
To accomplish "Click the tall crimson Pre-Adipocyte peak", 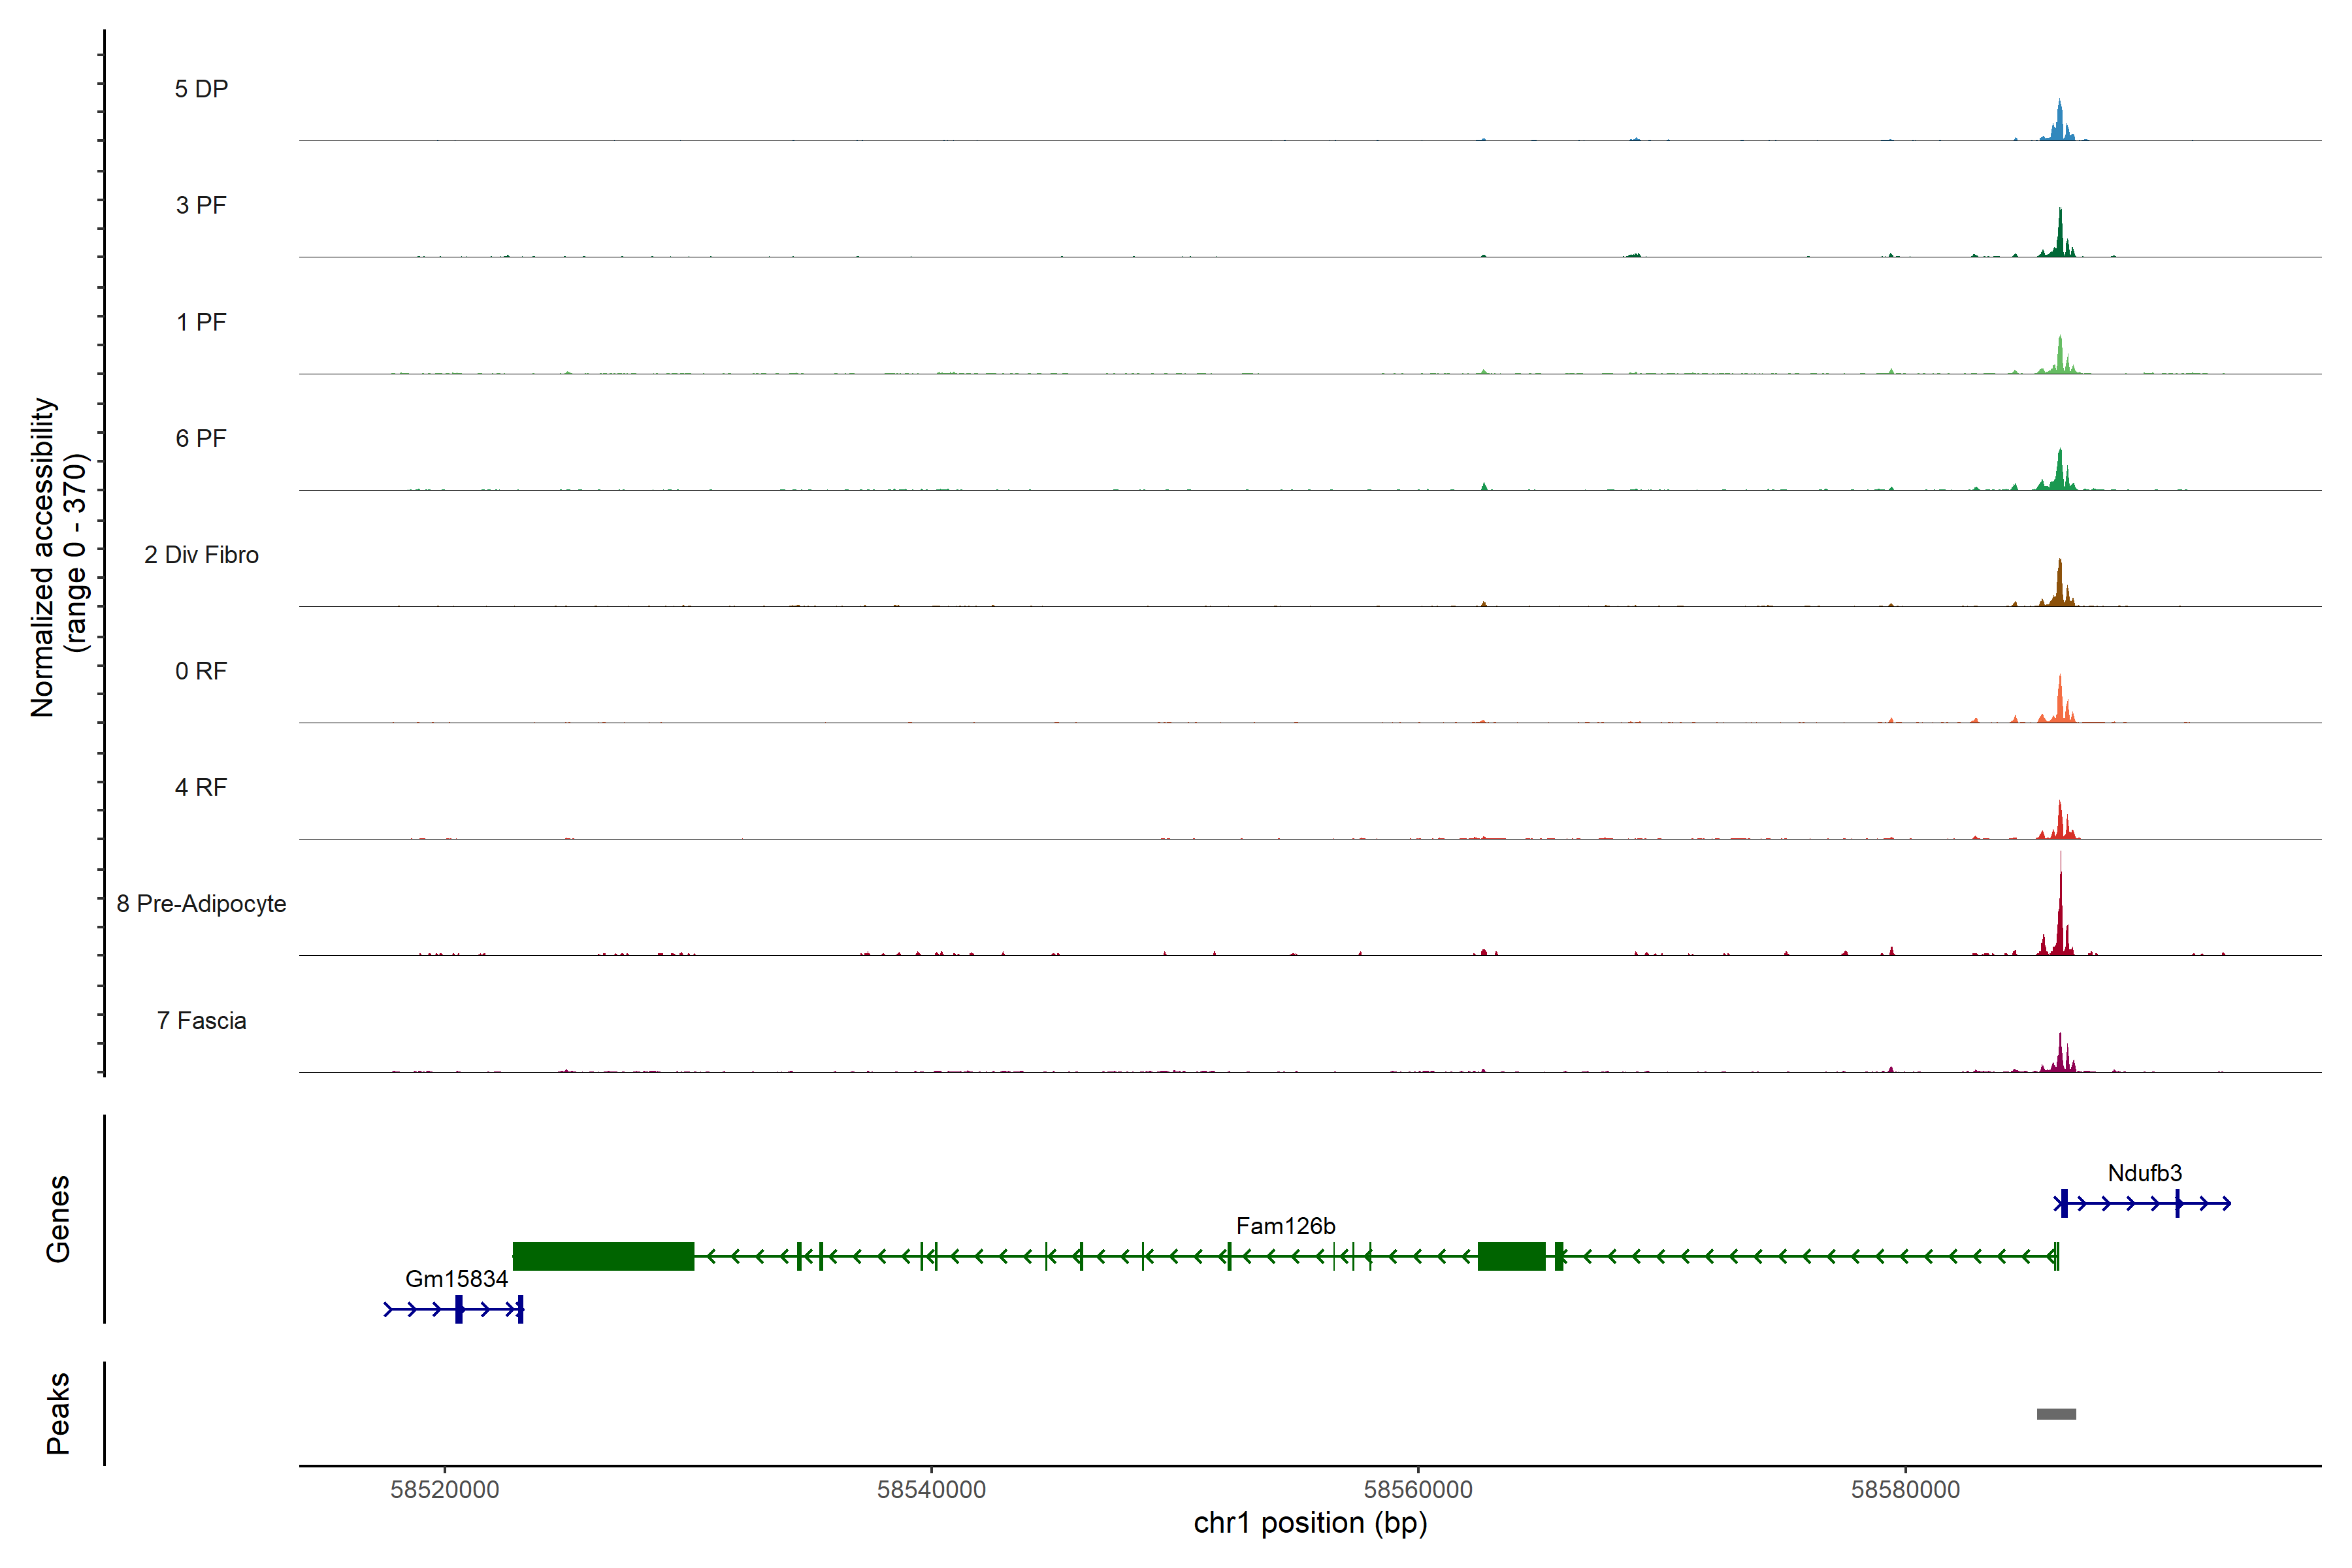I will coord(2060,925).
